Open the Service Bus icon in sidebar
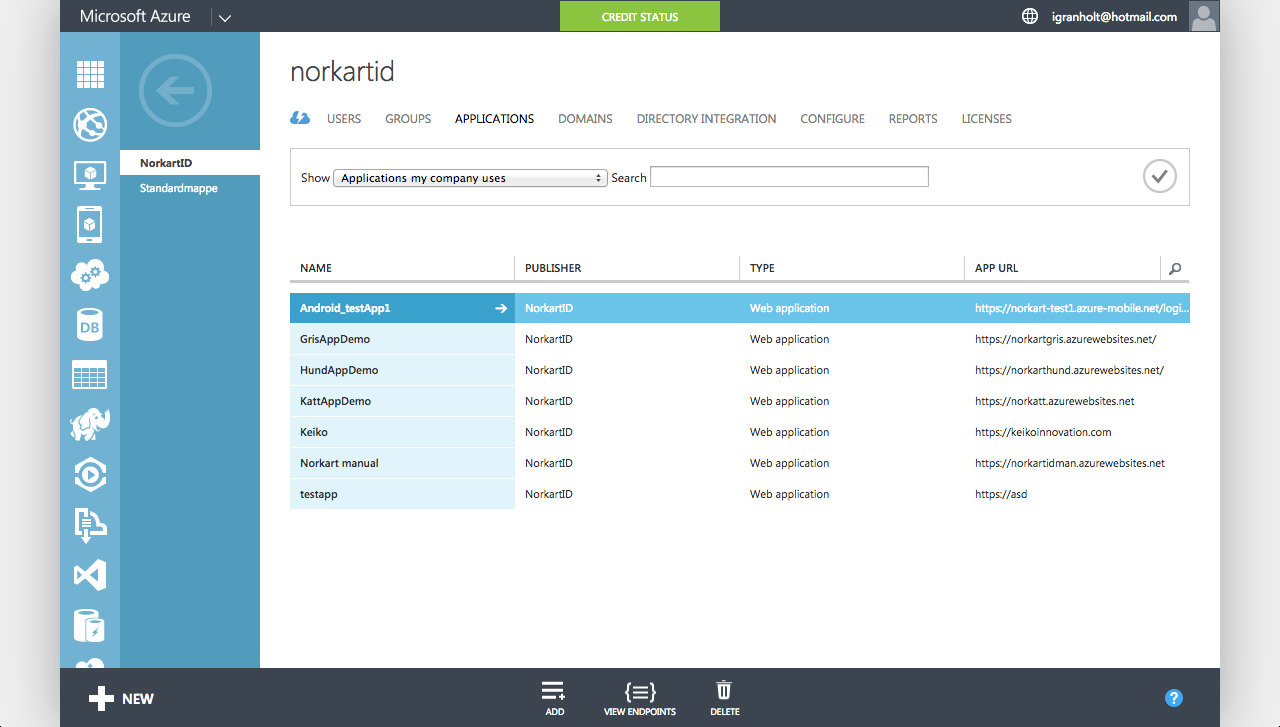This screenshot has width=1280, height=727. 90,525
